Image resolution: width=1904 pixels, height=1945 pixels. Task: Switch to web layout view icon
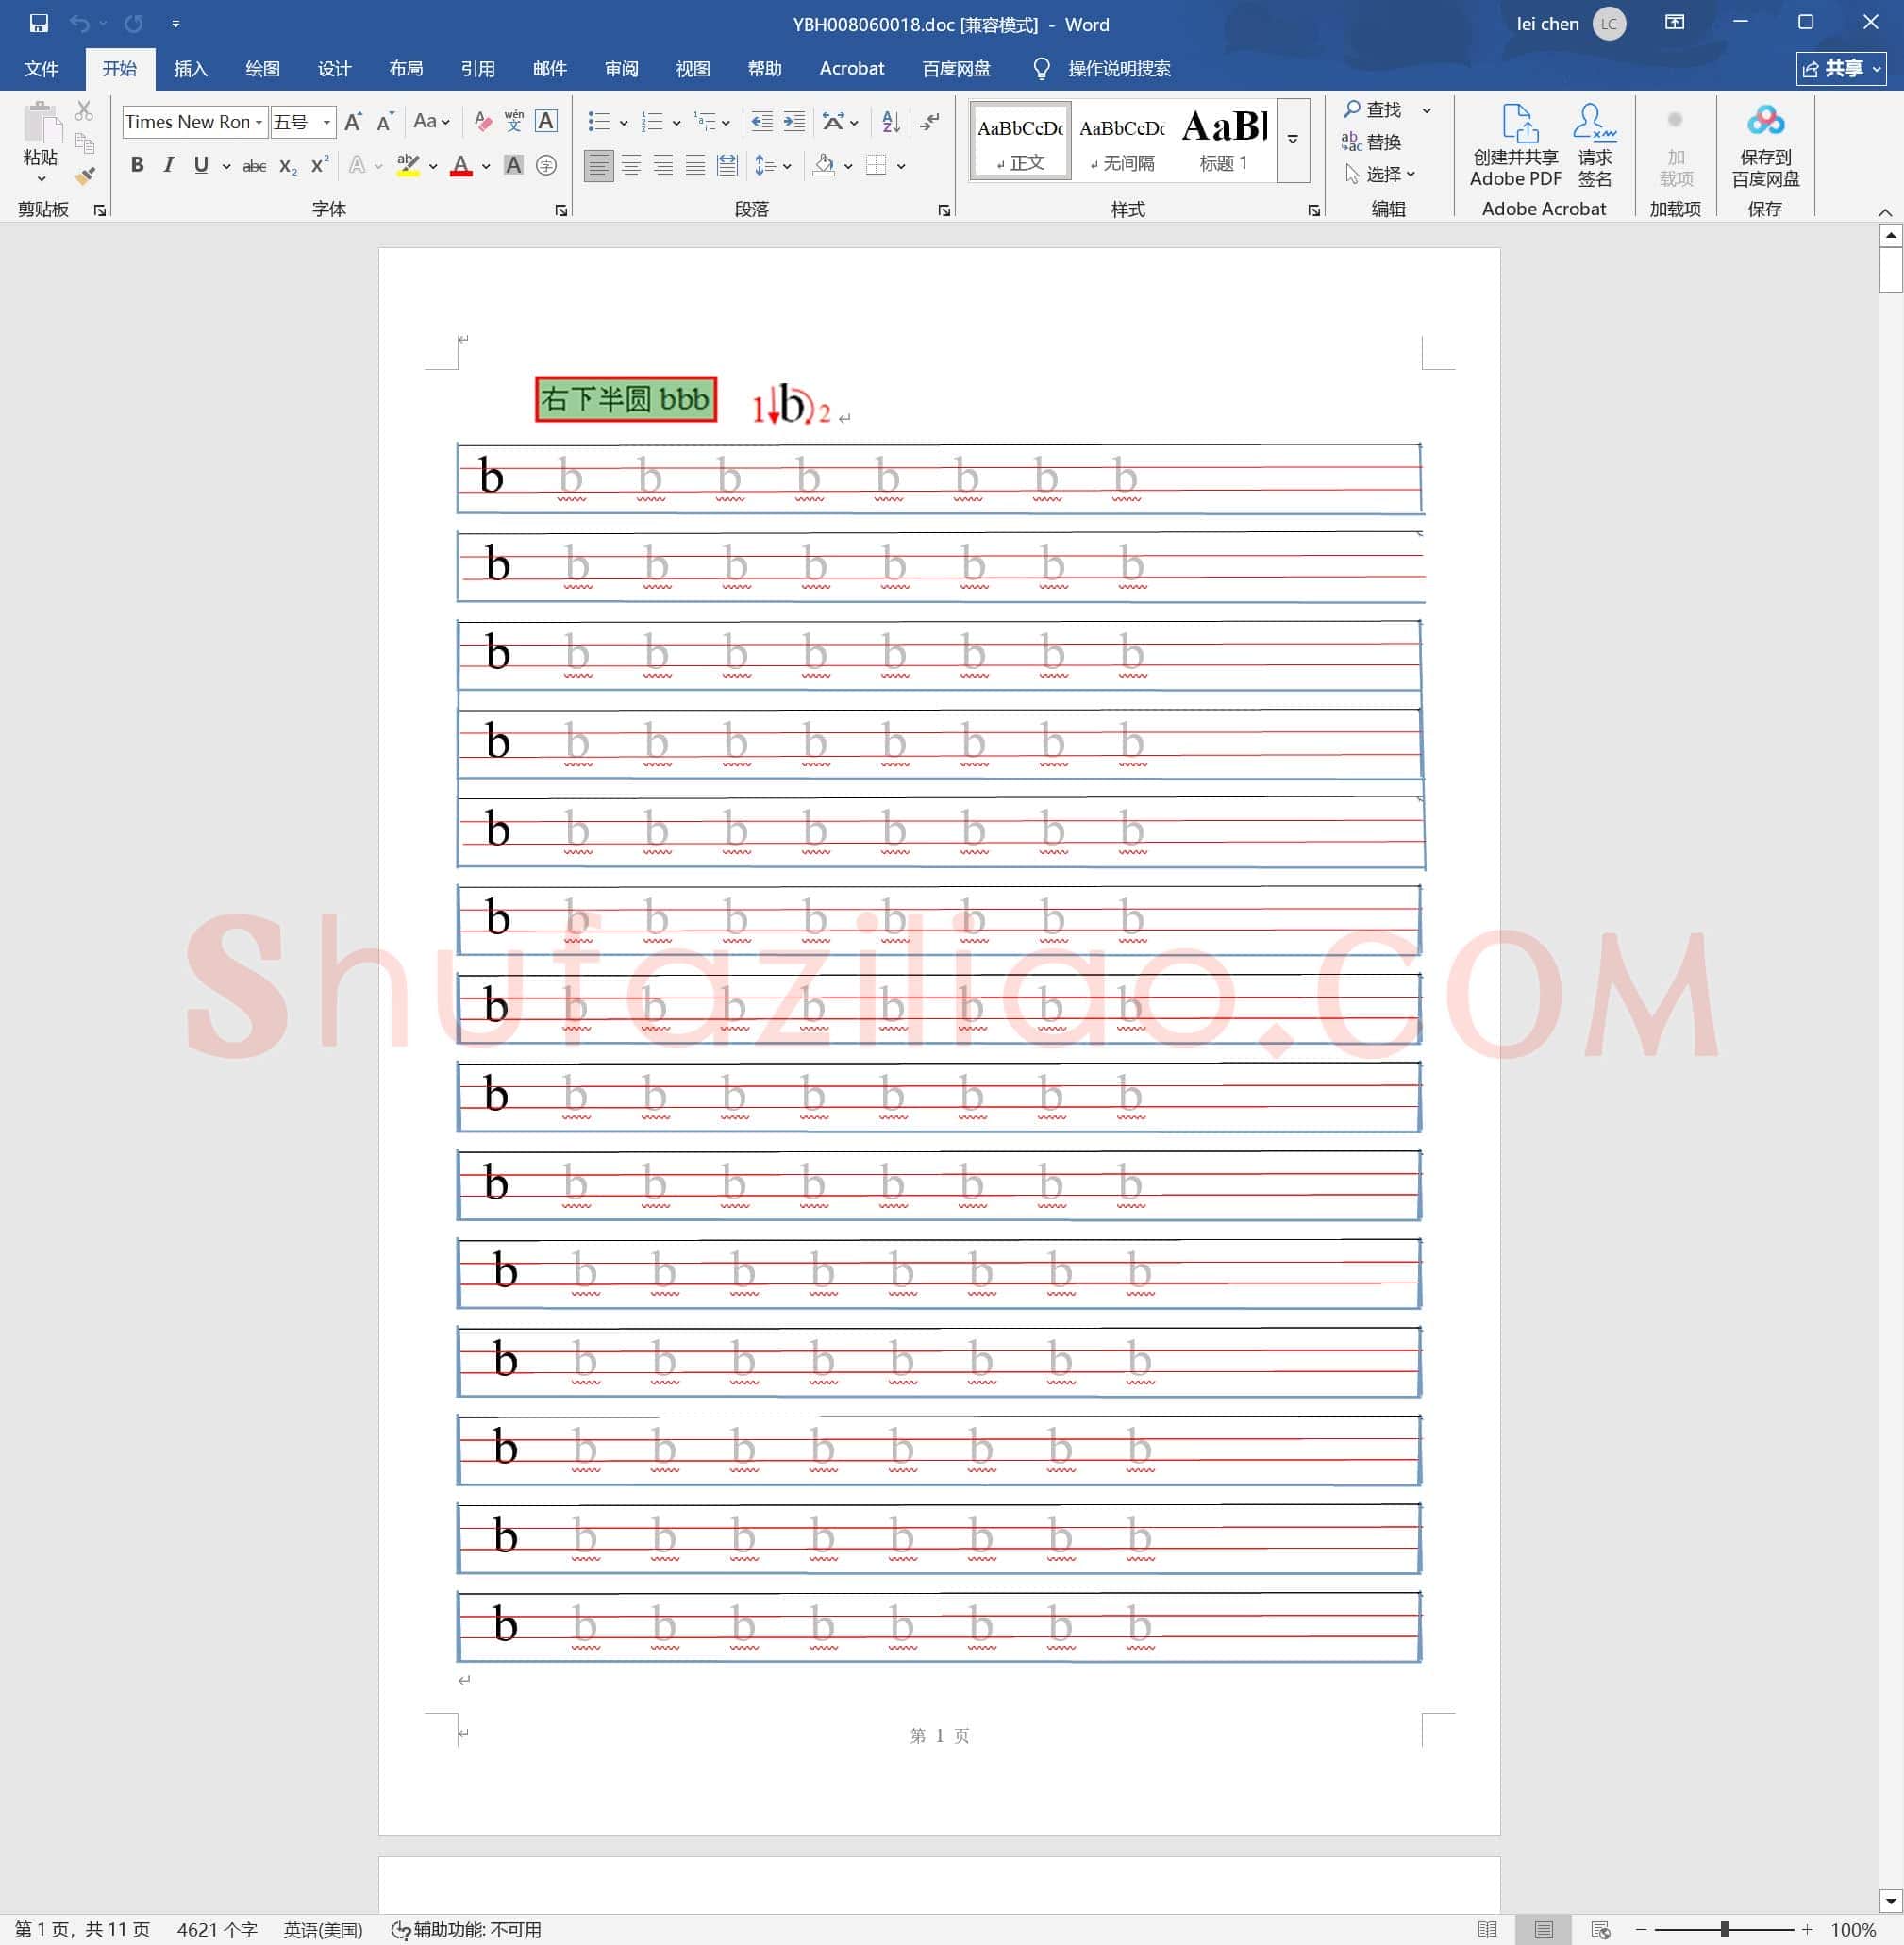[x=1601, y=1929]
